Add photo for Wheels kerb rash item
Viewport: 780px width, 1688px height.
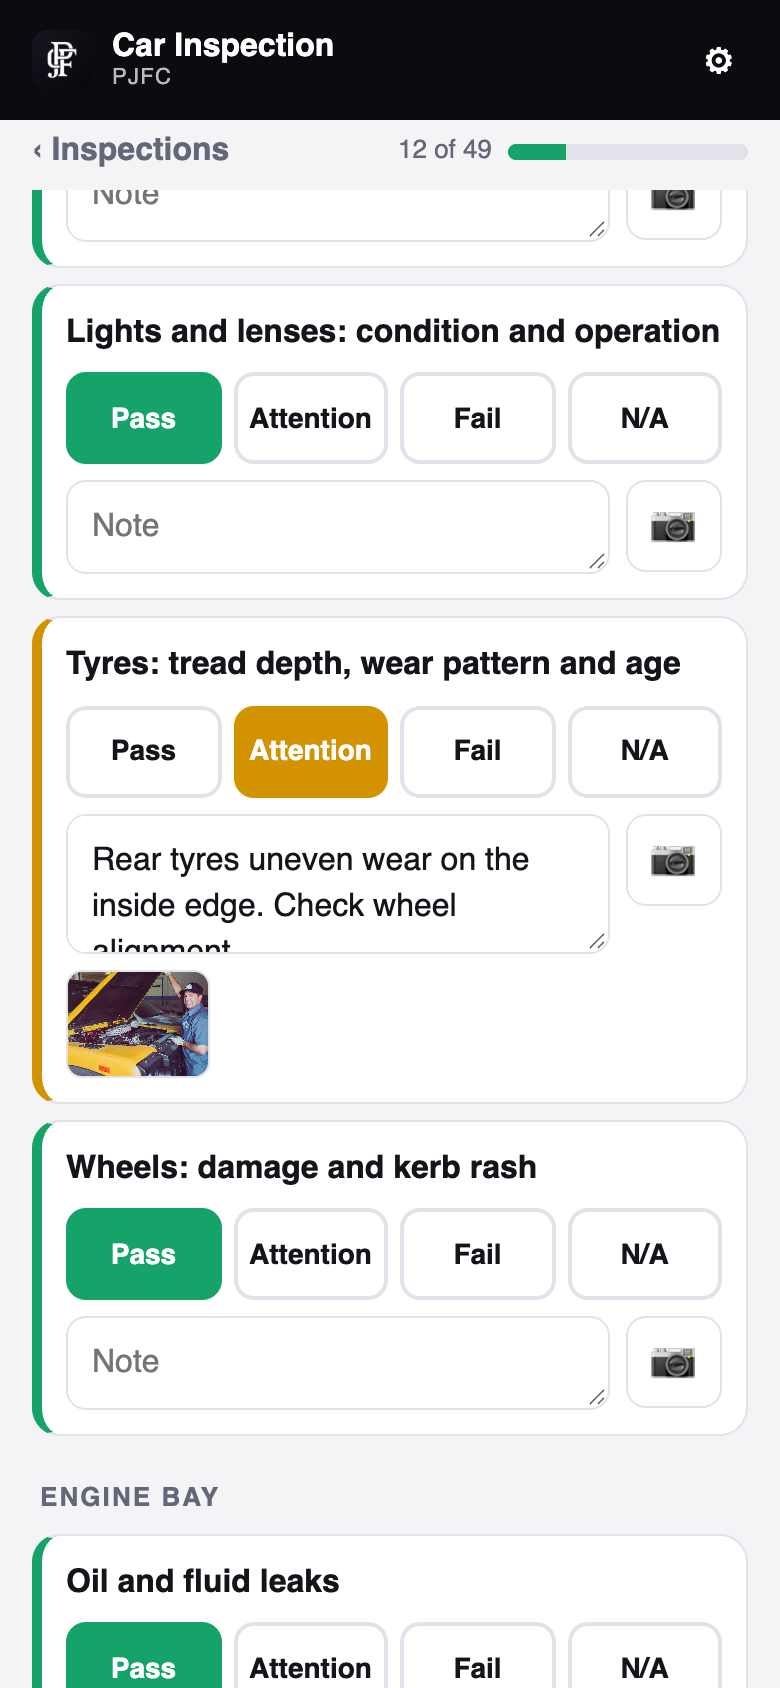pos(673,1362)
